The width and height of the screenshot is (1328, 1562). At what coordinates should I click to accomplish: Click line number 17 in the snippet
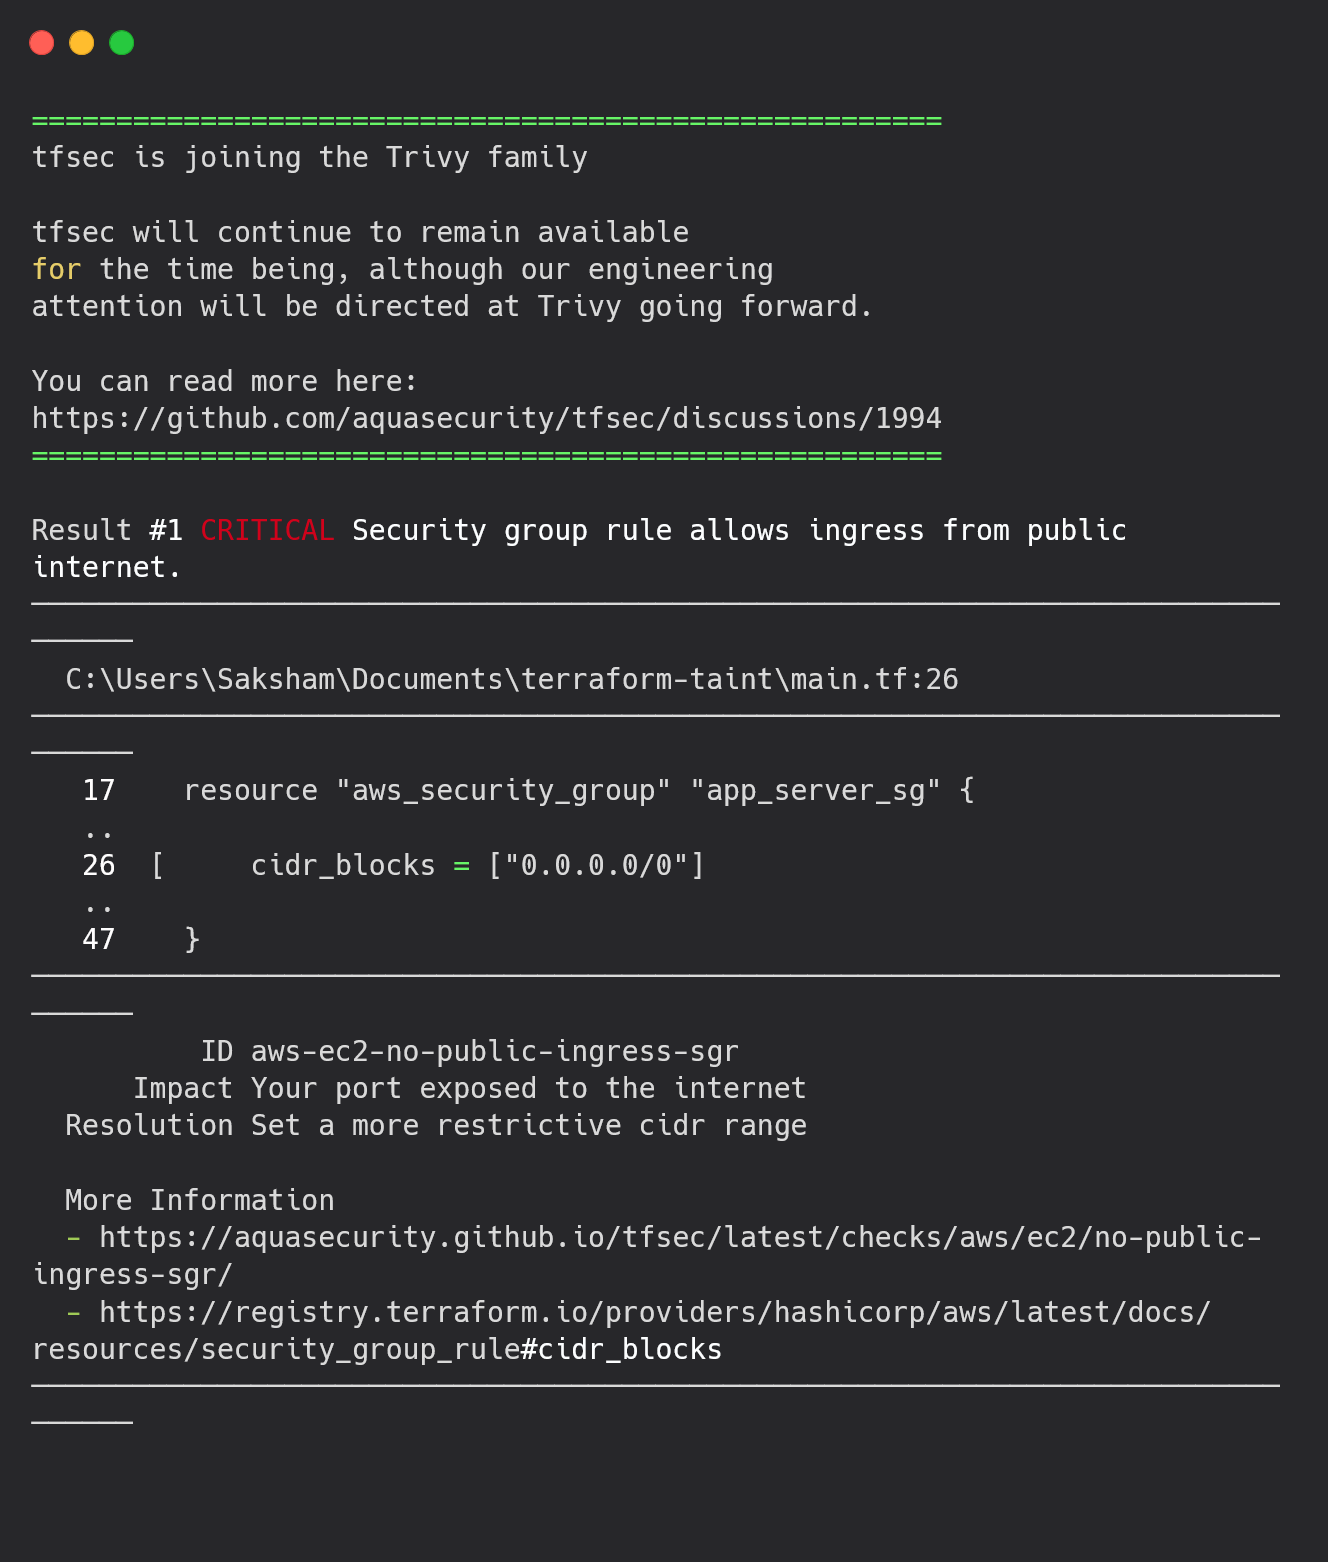[99, 790]
